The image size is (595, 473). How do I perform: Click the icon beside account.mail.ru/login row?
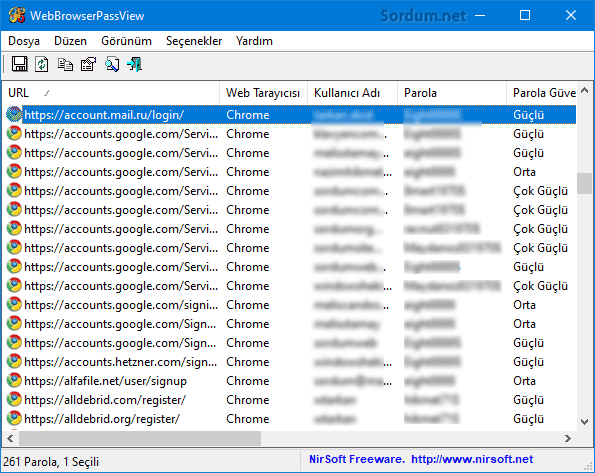[14, 115]
